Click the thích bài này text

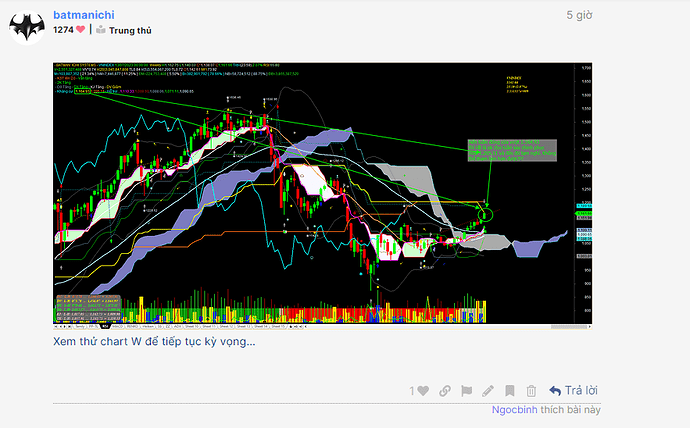coord(570,410)
